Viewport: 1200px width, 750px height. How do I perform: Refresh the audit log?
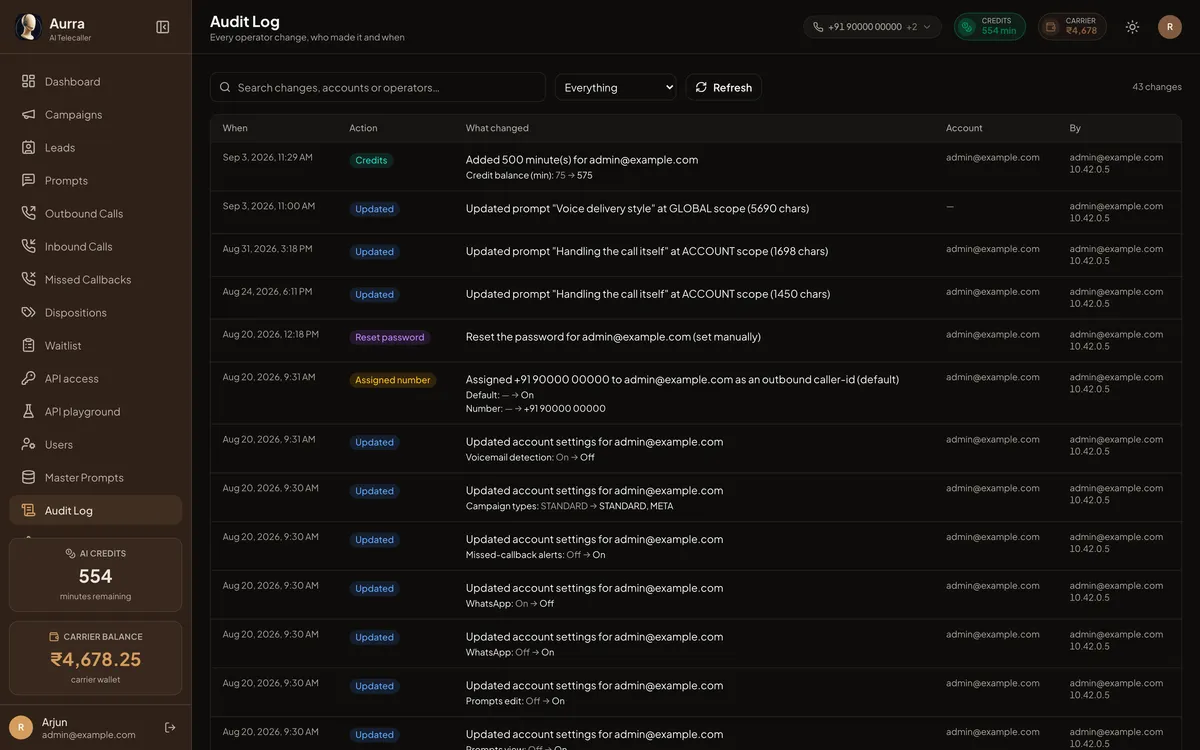pyautogui.click(x=724, y=87)
